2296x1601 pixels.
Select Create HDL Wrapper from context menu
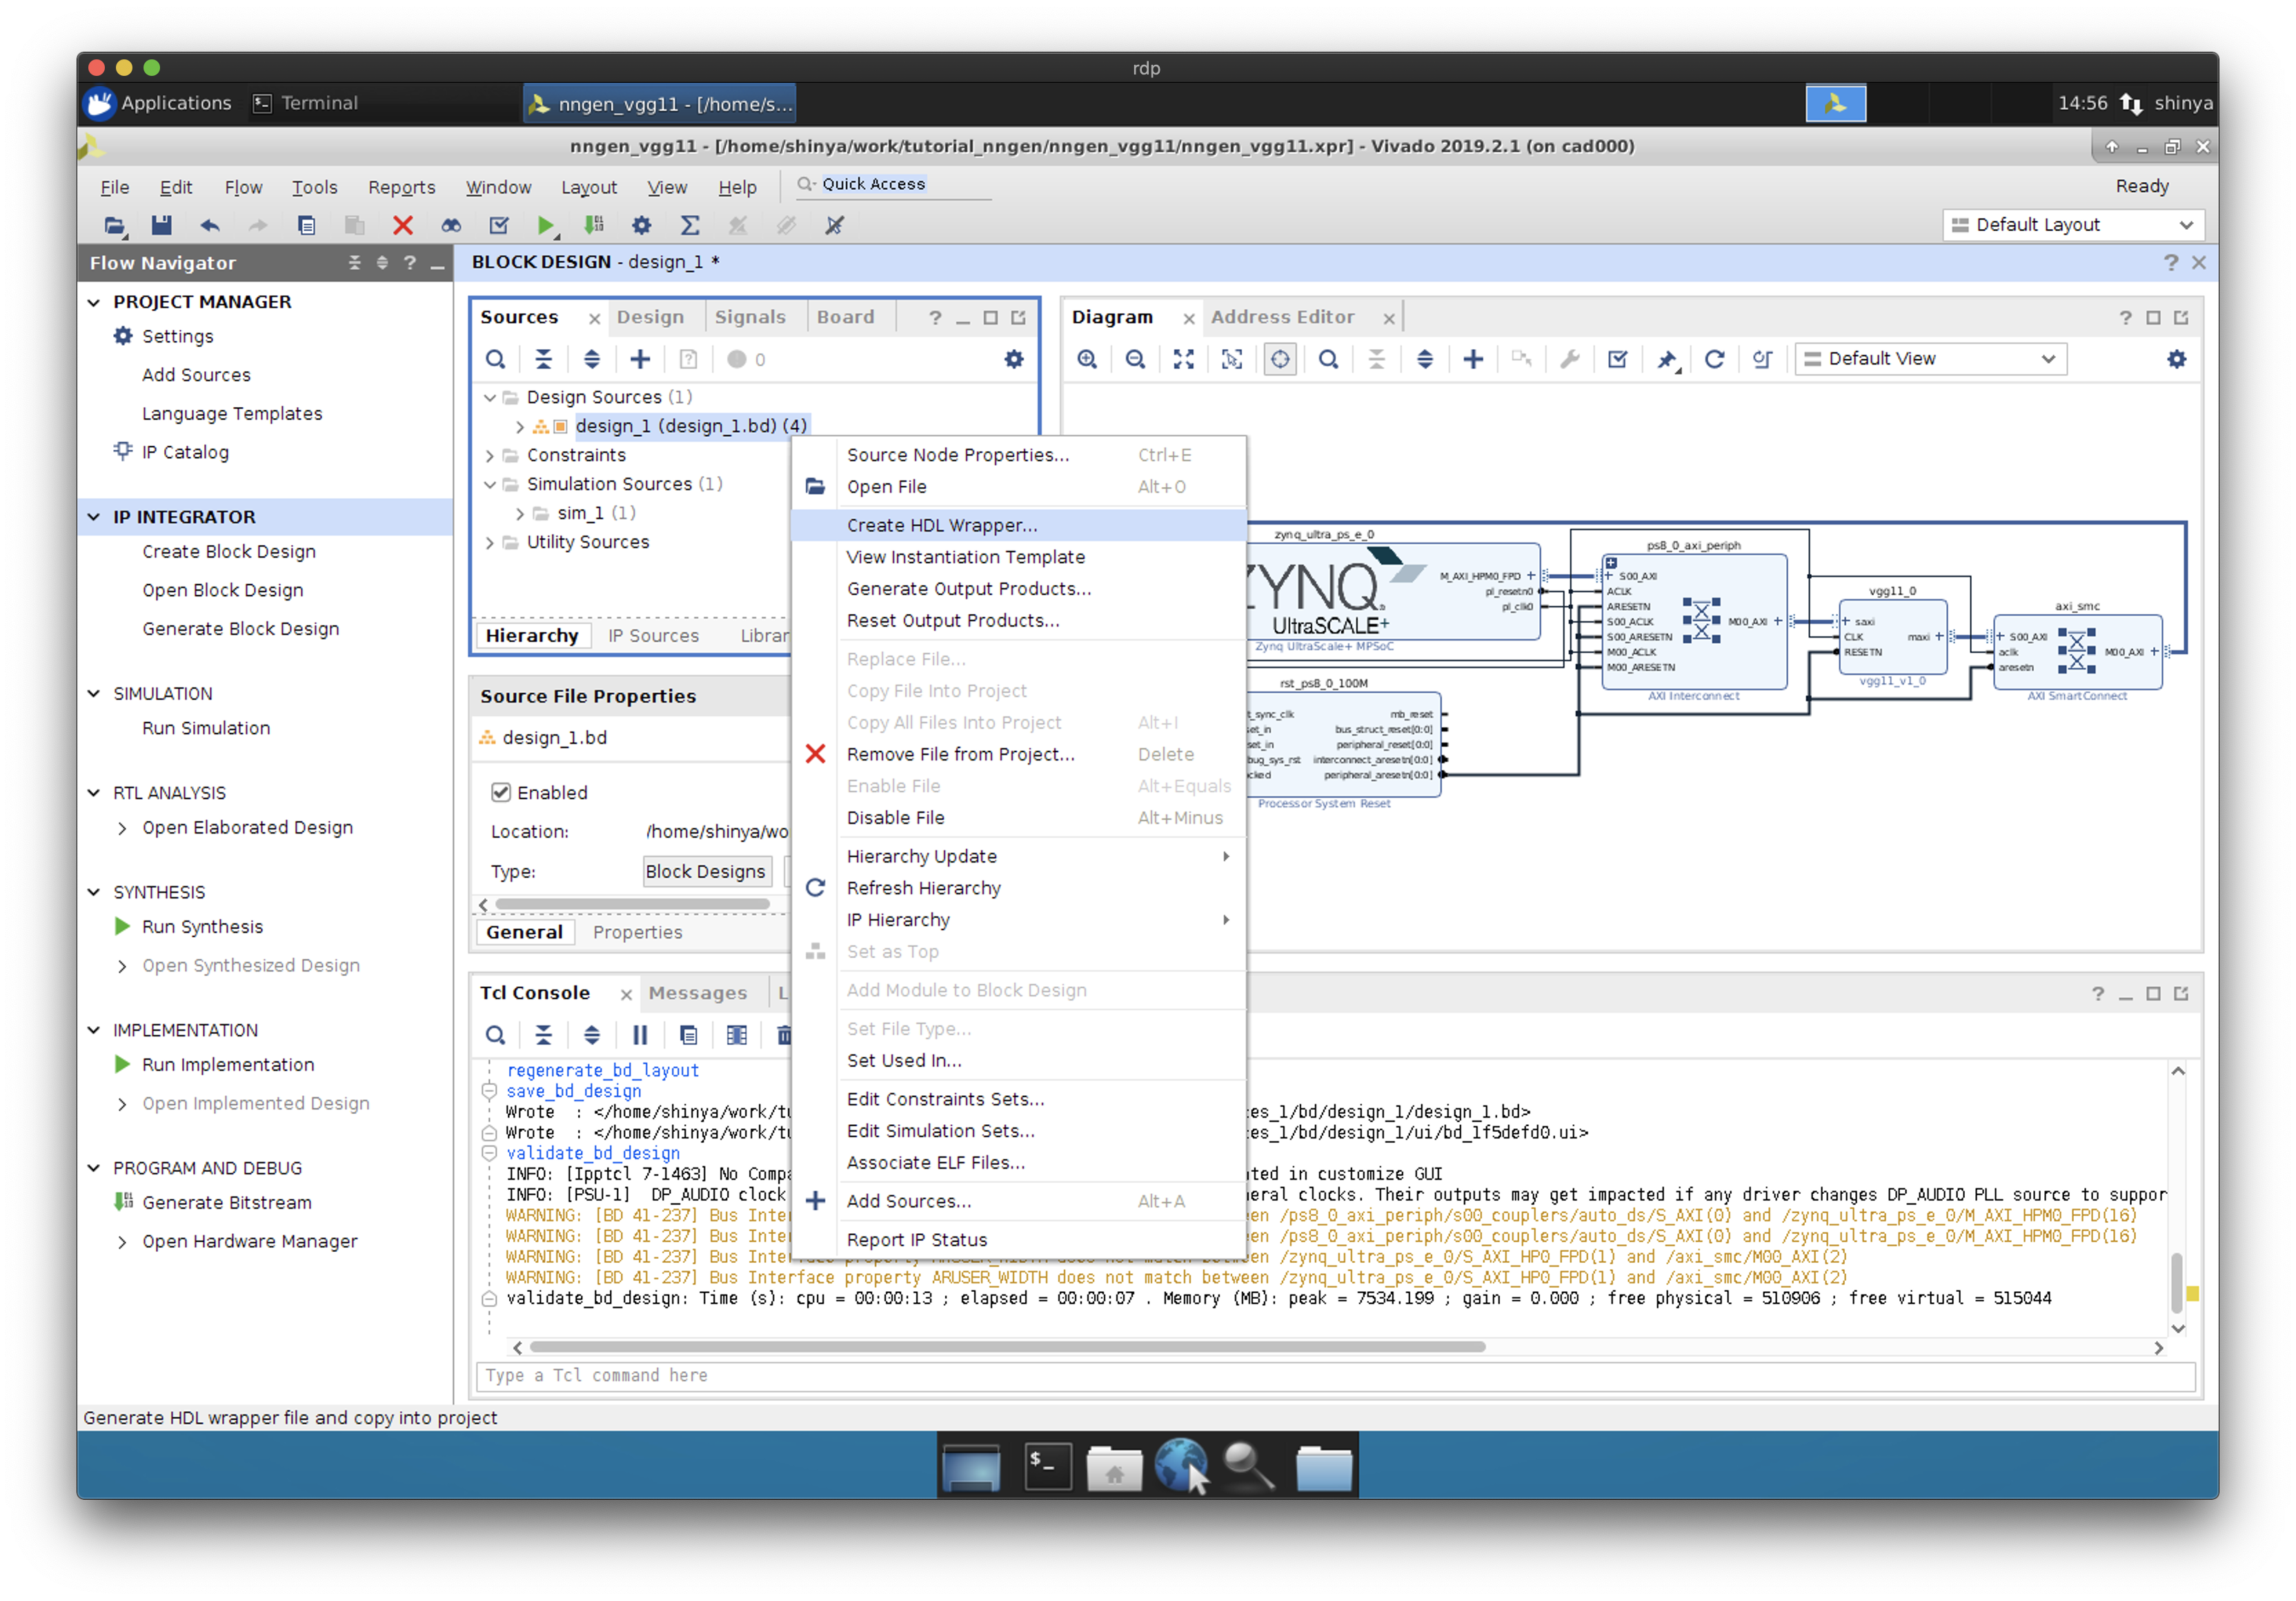[x=941, y=525]
